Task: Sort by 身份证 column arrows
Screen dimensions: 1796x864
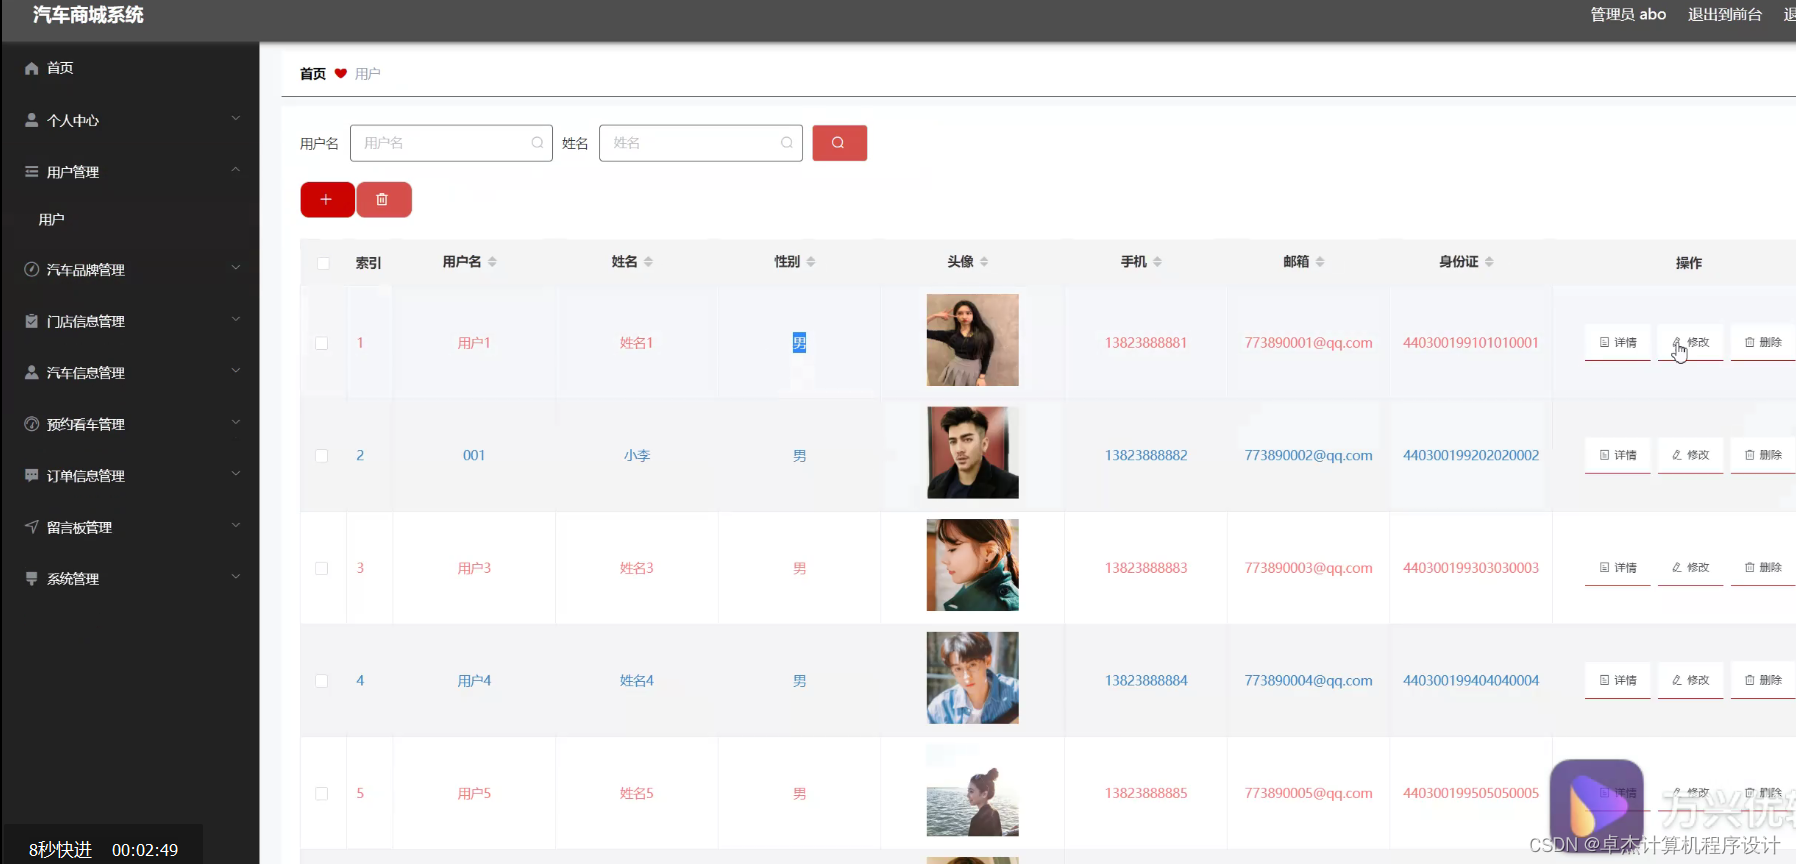Action: click(1489, 262)
